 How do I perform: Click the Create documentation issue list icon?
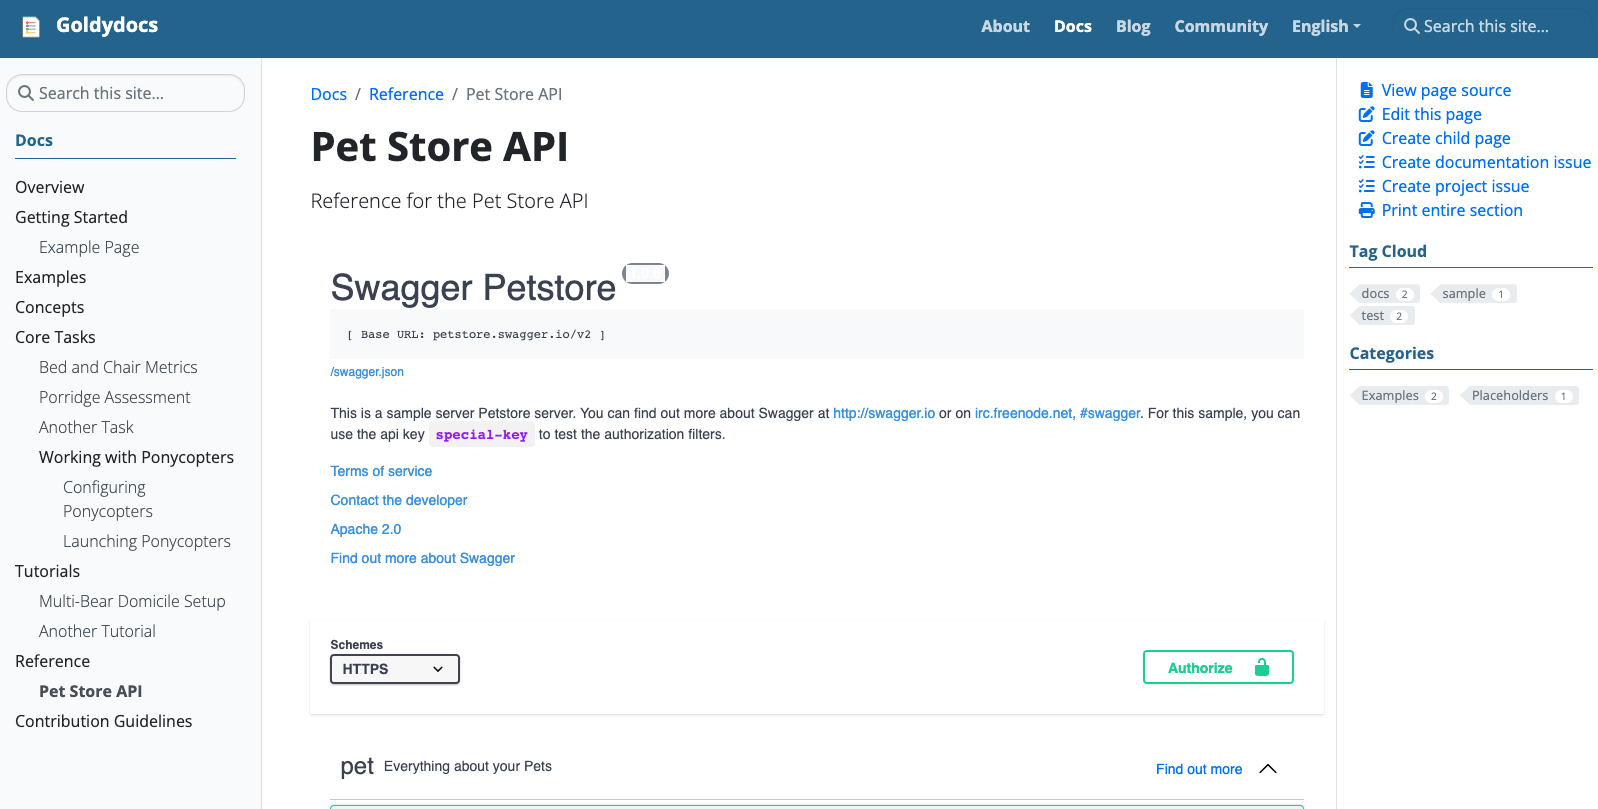[1366, 162]
